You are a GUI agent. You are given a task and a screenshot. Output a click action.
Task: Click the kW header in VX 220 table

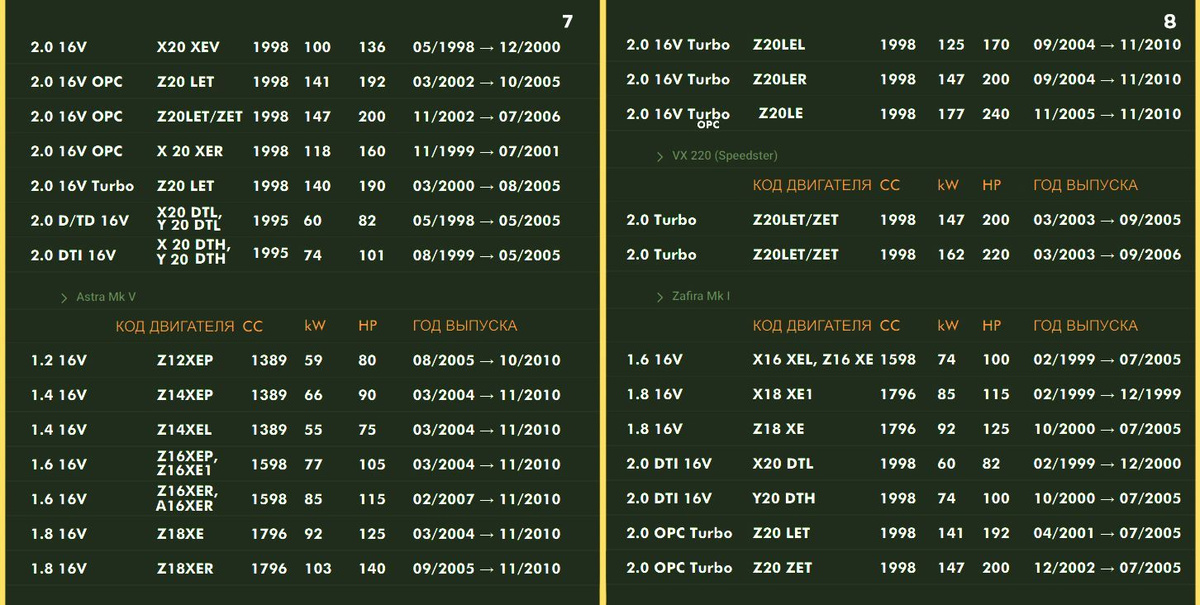click(x=948, y=186)
